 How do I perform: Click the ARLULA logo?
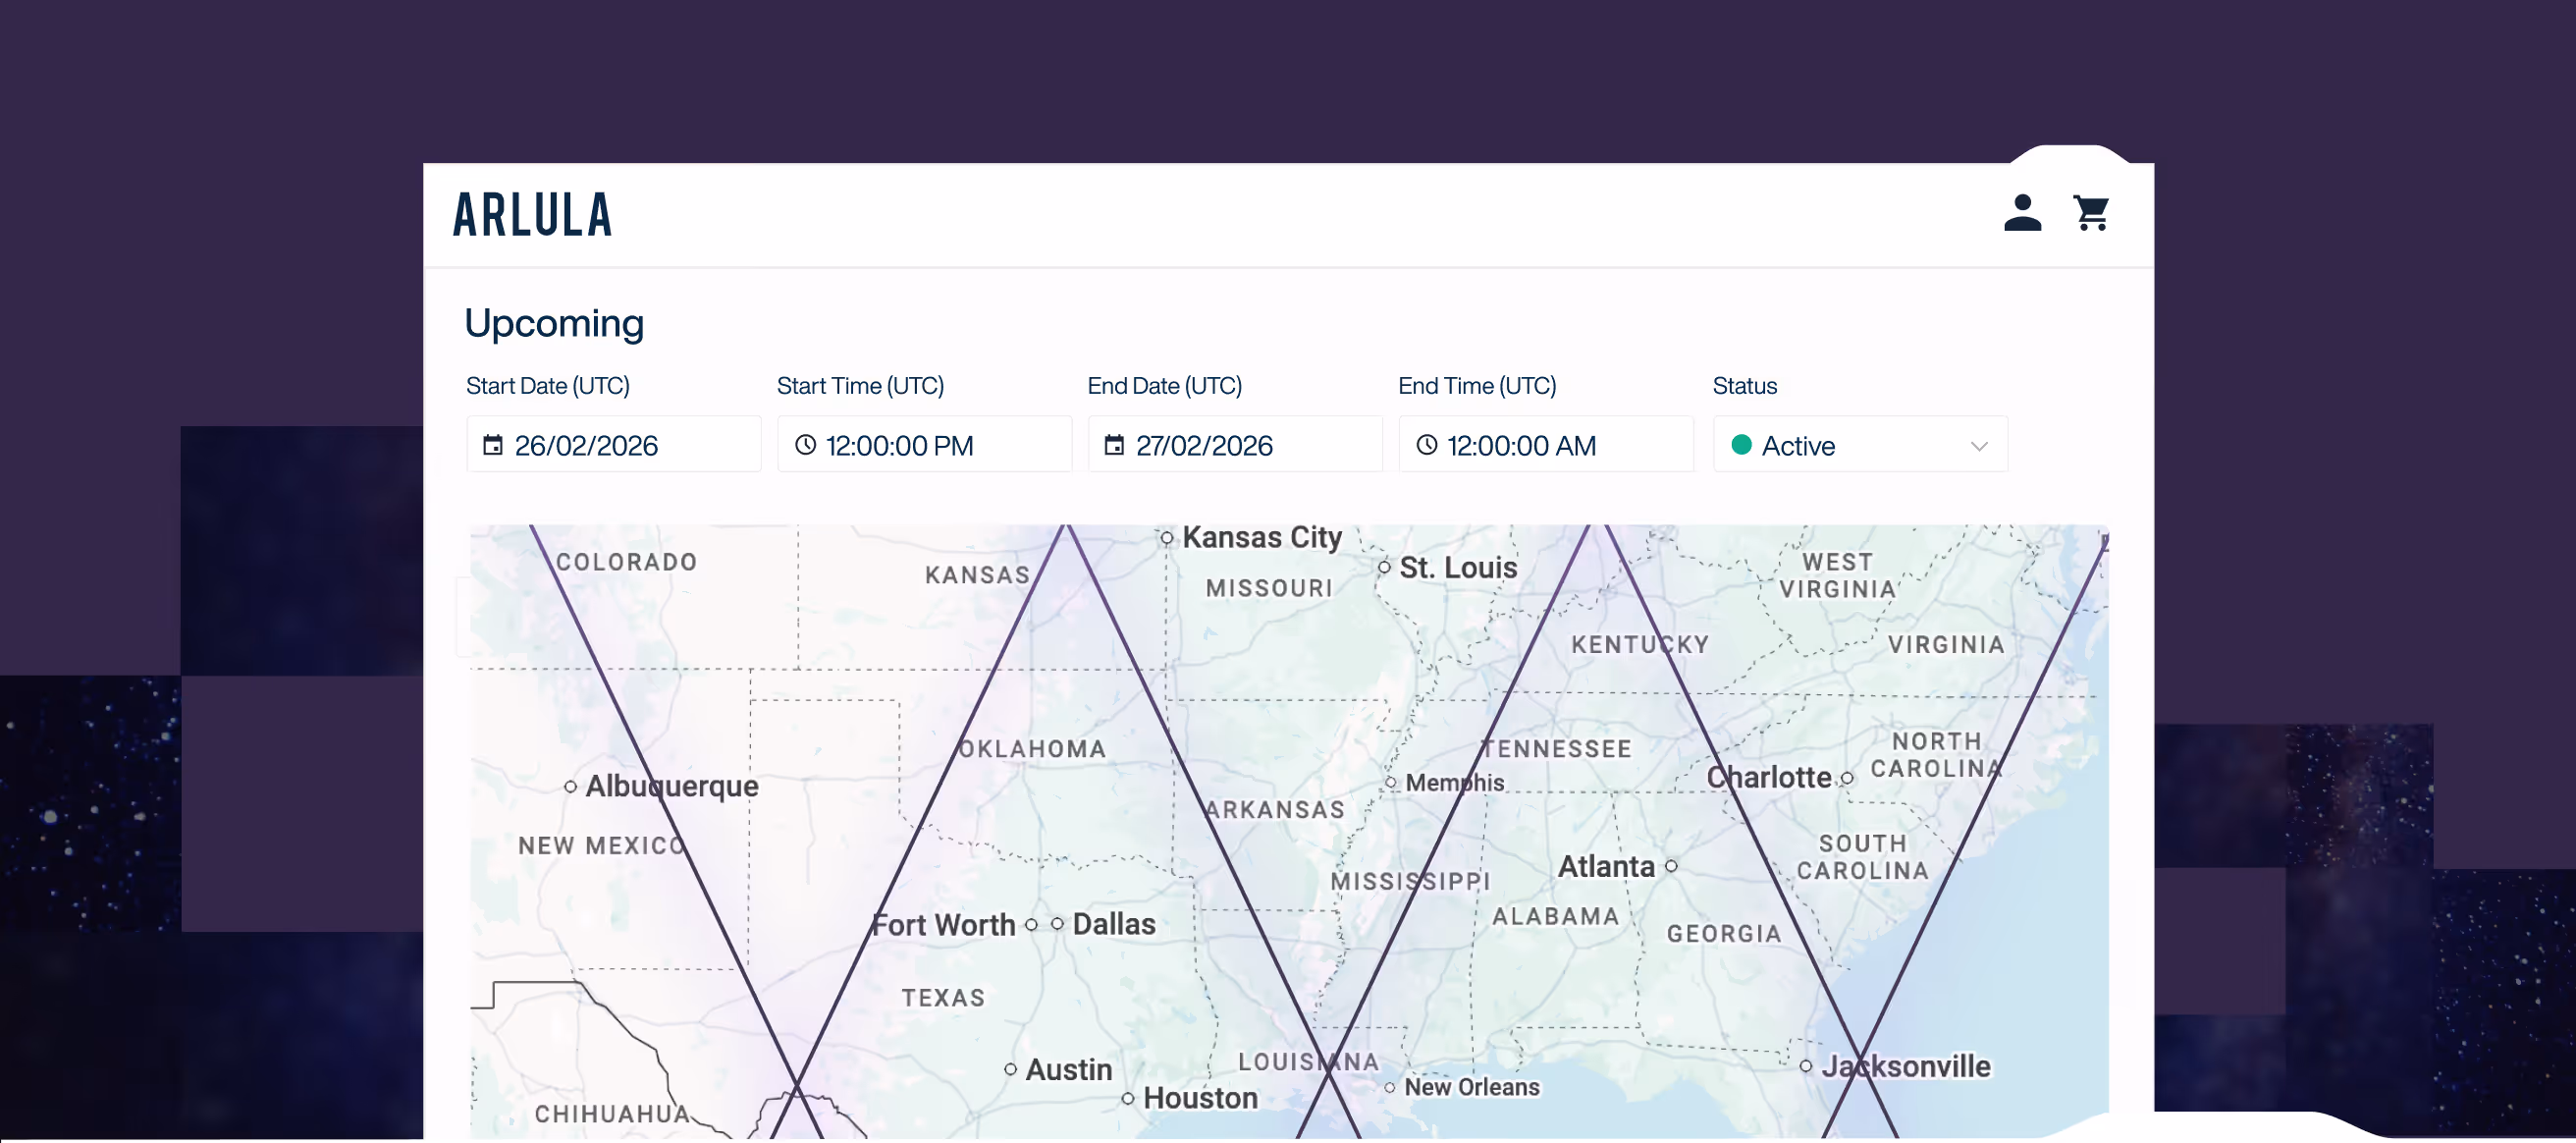532,215
